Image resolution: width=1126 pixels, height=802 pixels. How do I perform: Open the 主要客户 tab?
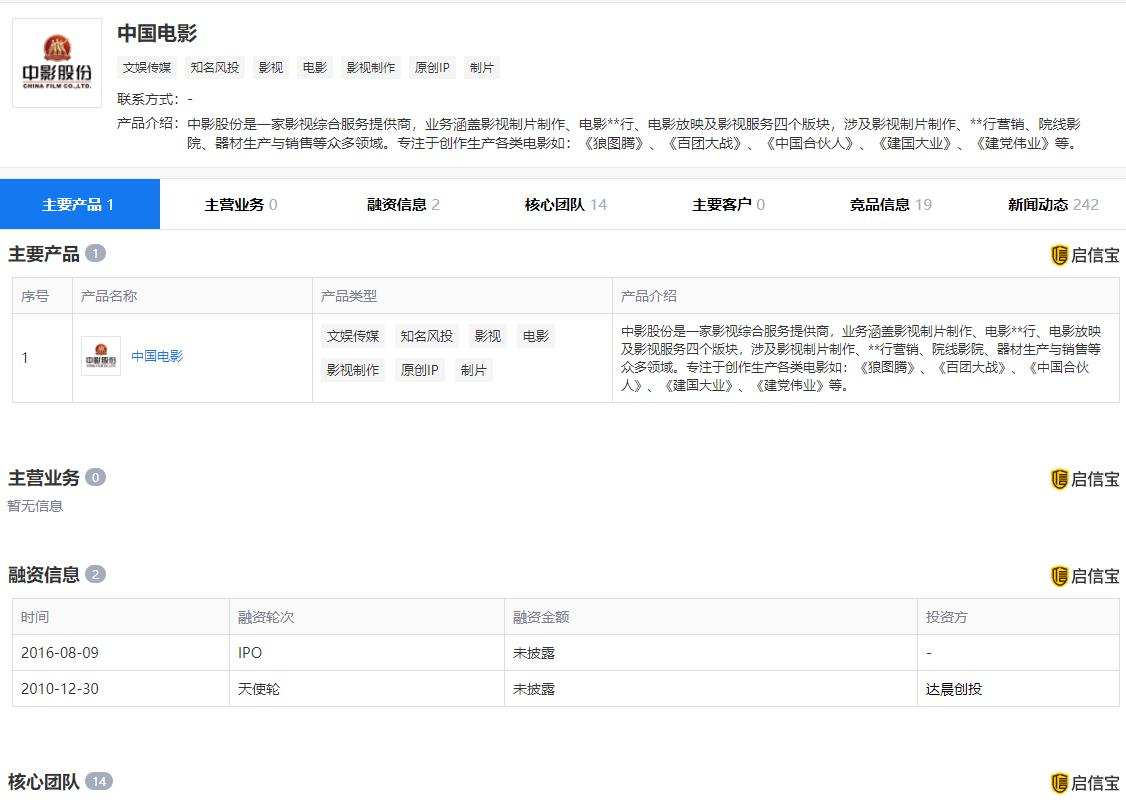722,203
